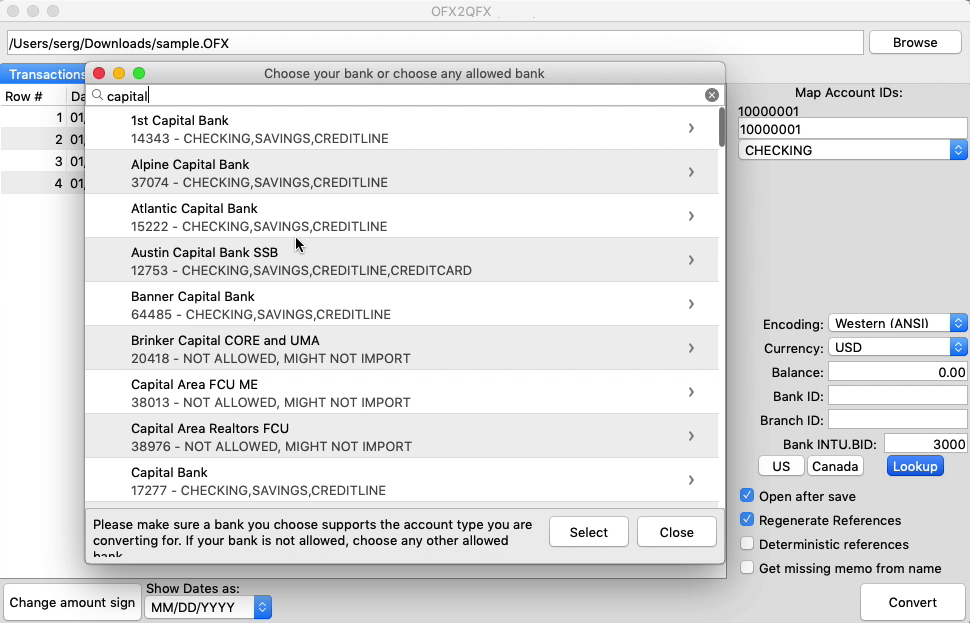Expand the Alpine Capital Bank chevron

point(691,172)
